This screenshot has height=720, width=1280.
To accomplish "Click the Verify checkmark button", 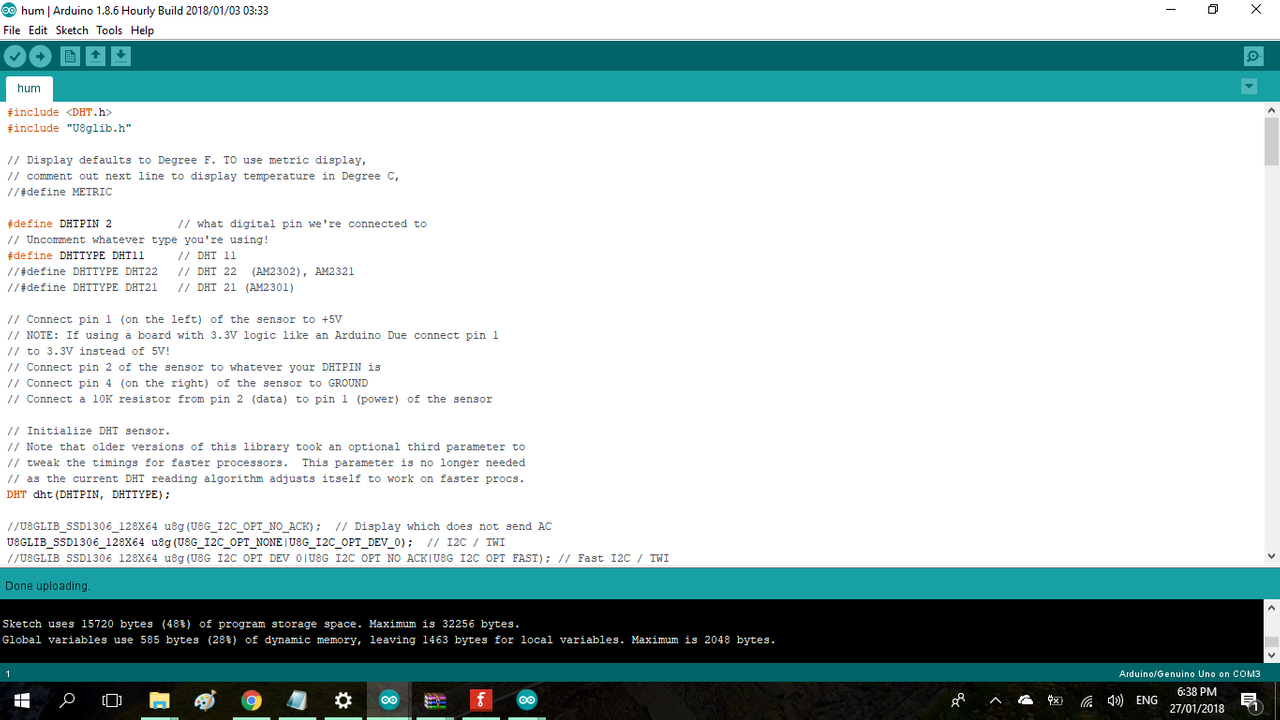I will 15,57.
